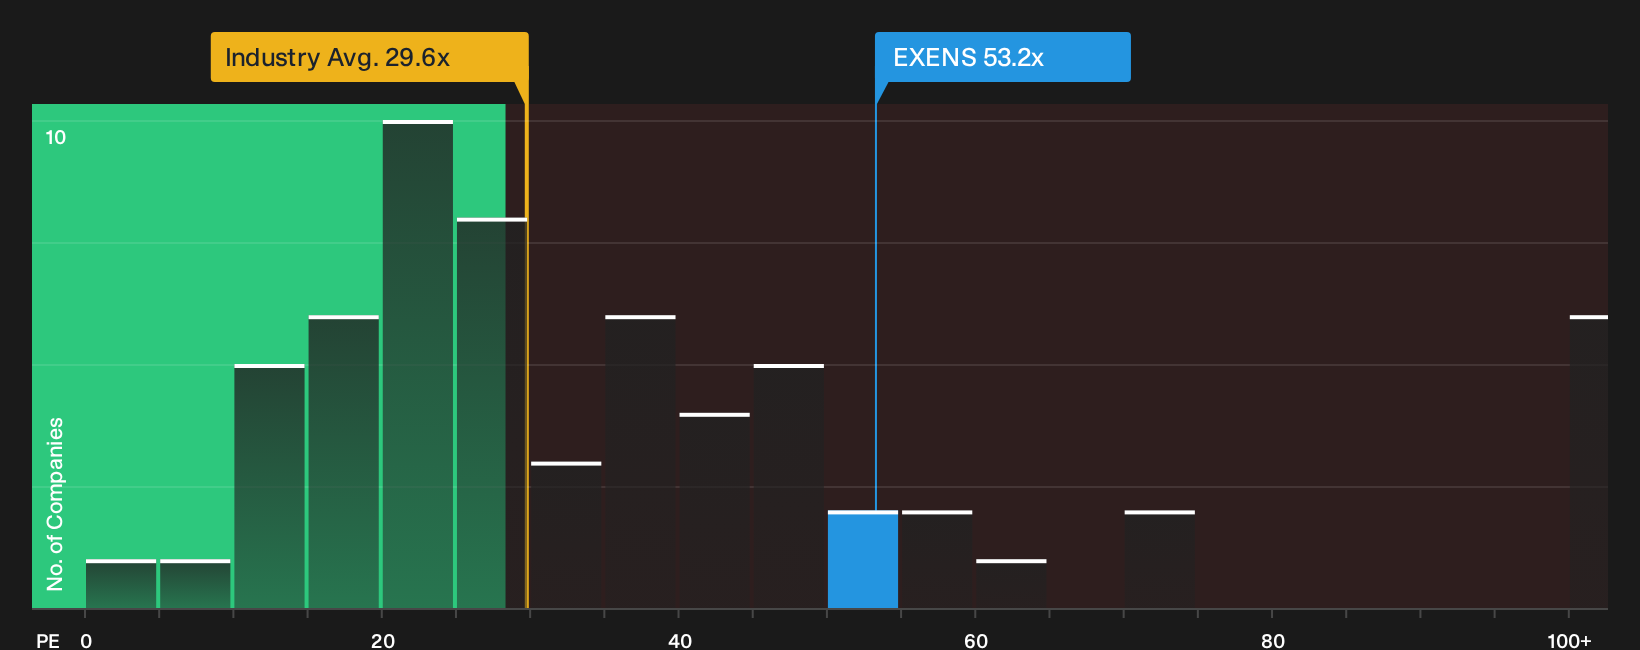This screenshot has height=650, width=1640.
Task: Click the bar for PE 40-45
Action: click(714, 511)
